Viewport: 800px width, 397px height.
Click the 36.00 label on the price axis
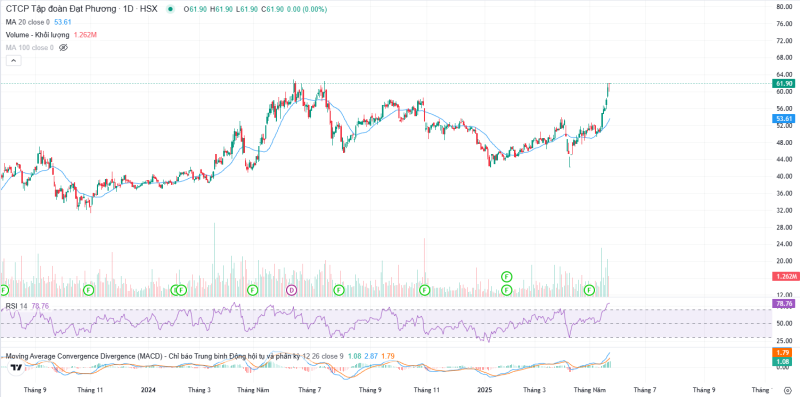[x=783, y=193]
